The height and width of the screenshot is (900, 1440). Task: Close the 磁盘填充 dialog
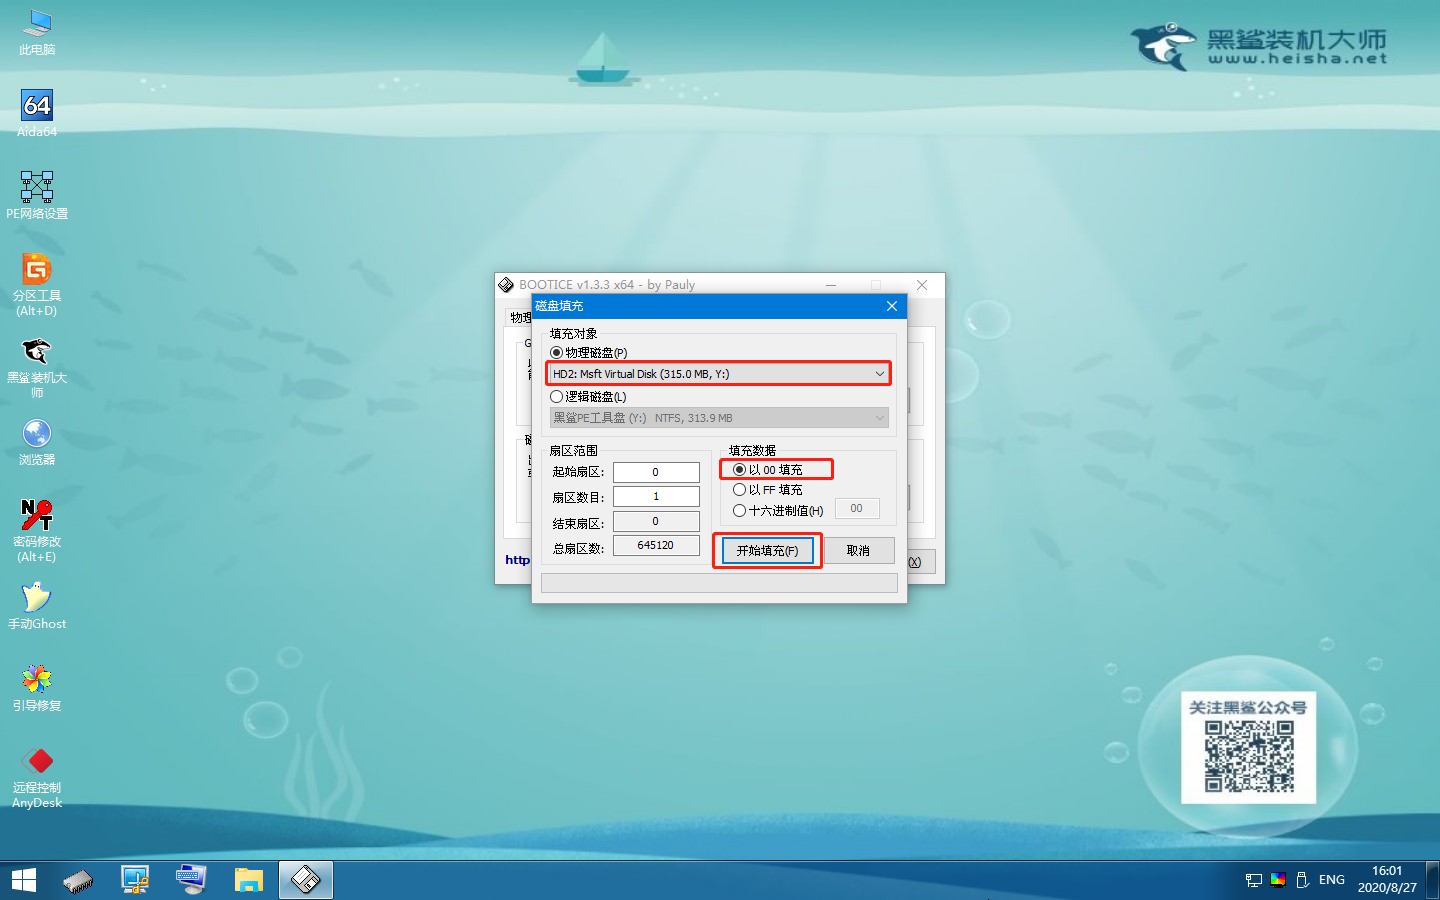coord(892,306)
